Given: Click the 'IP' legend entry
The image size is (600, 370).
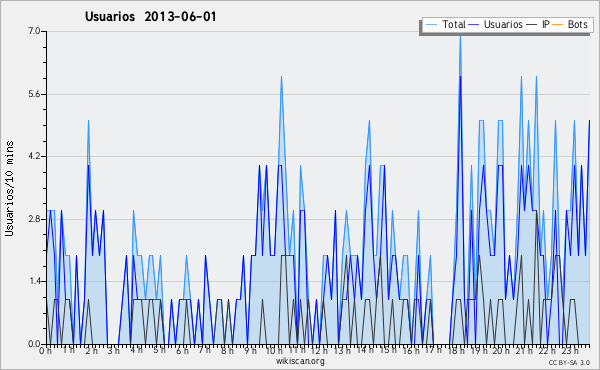Looking at the screenshot, I should [538, 24].
